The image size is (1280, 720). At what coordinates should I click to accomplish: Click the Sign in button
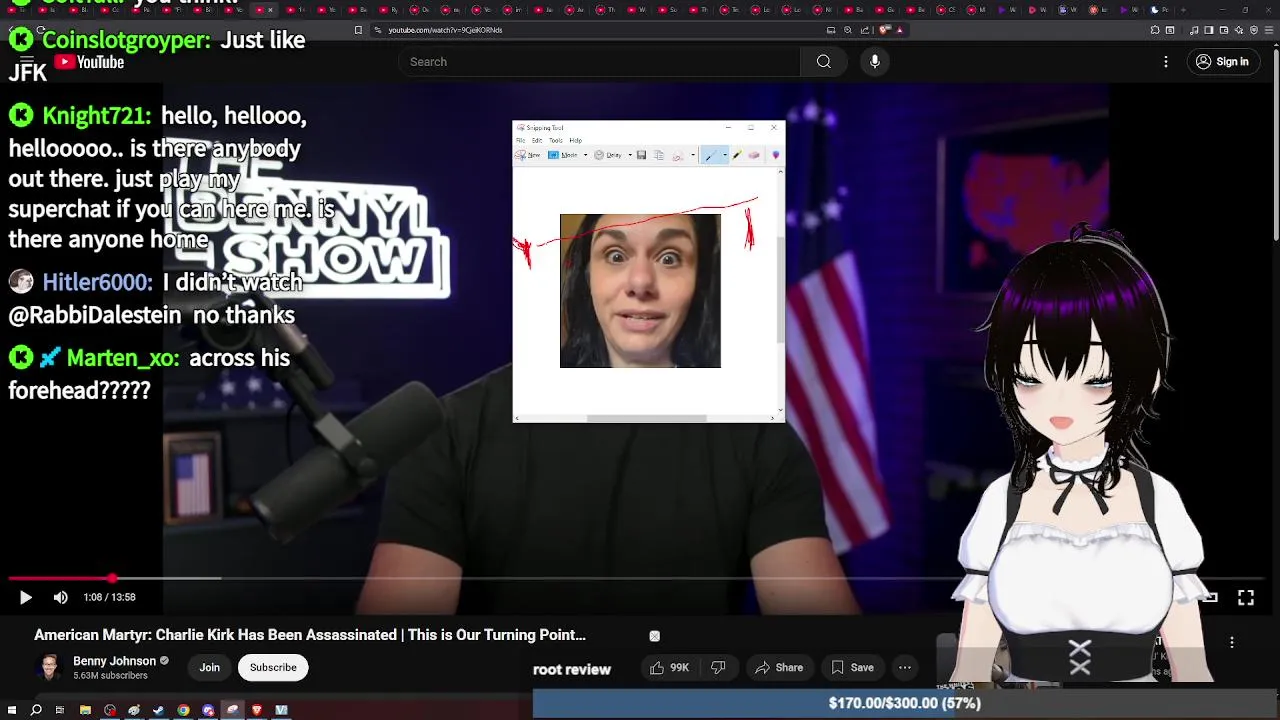[x=1222, y=62]
